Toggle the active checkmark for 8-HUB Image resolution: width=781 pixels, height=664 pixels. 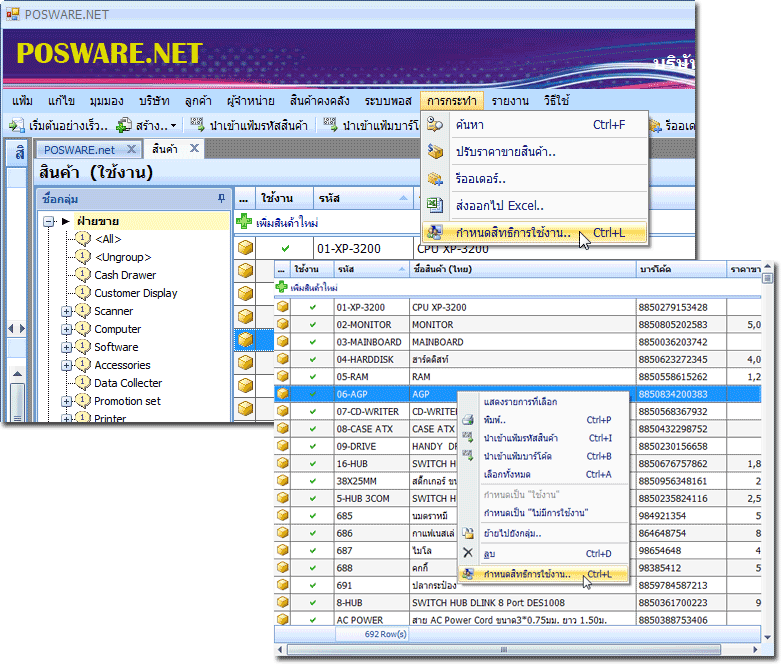(312, 603)
